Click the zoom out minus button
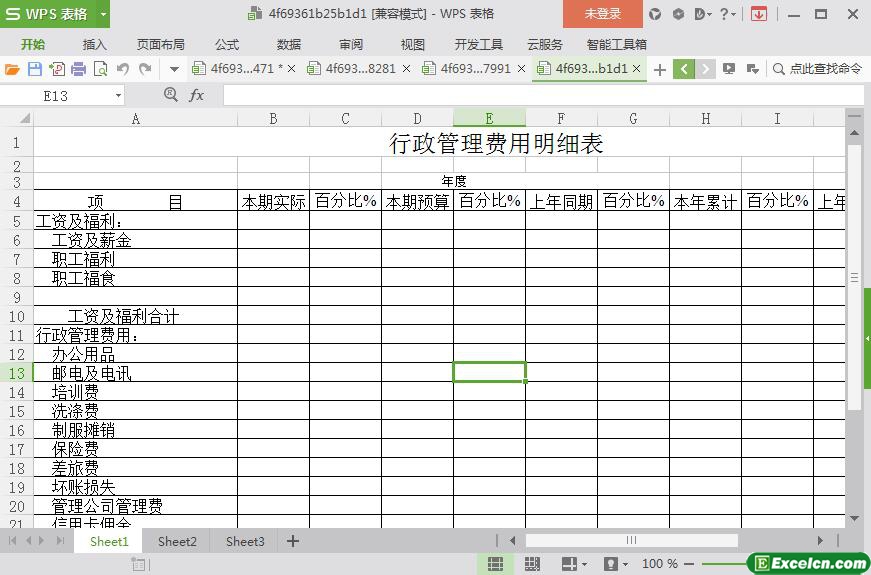This screenshot has width=871, height=575. click(x=689, y=564)
